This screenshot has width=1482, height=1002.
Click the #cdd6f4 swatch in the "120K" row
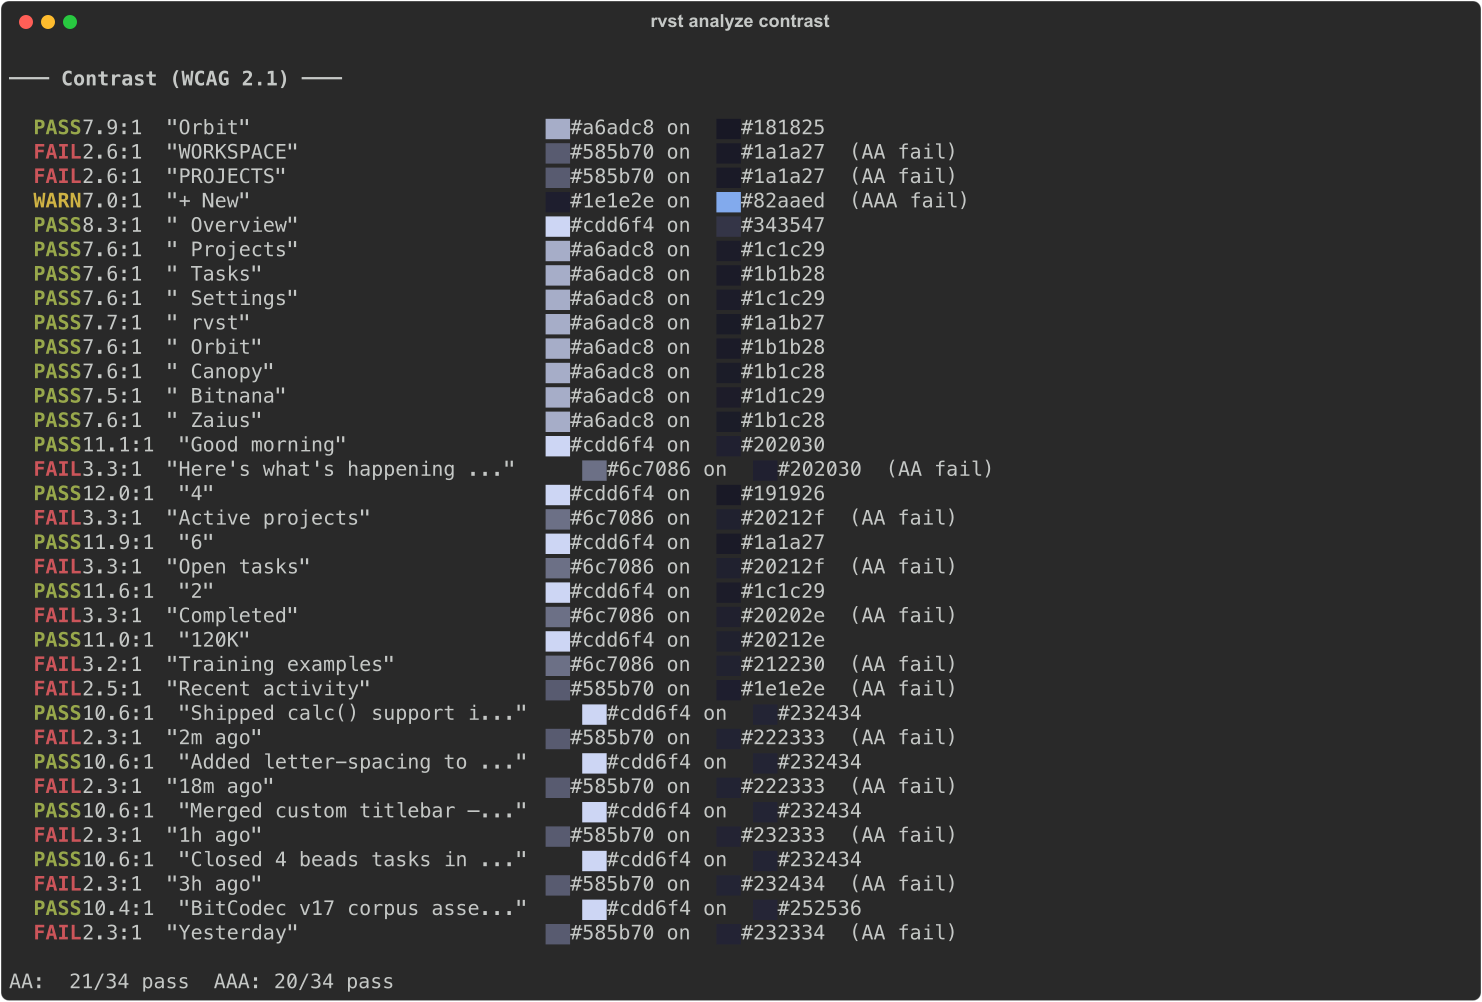[x=557, y=640]
